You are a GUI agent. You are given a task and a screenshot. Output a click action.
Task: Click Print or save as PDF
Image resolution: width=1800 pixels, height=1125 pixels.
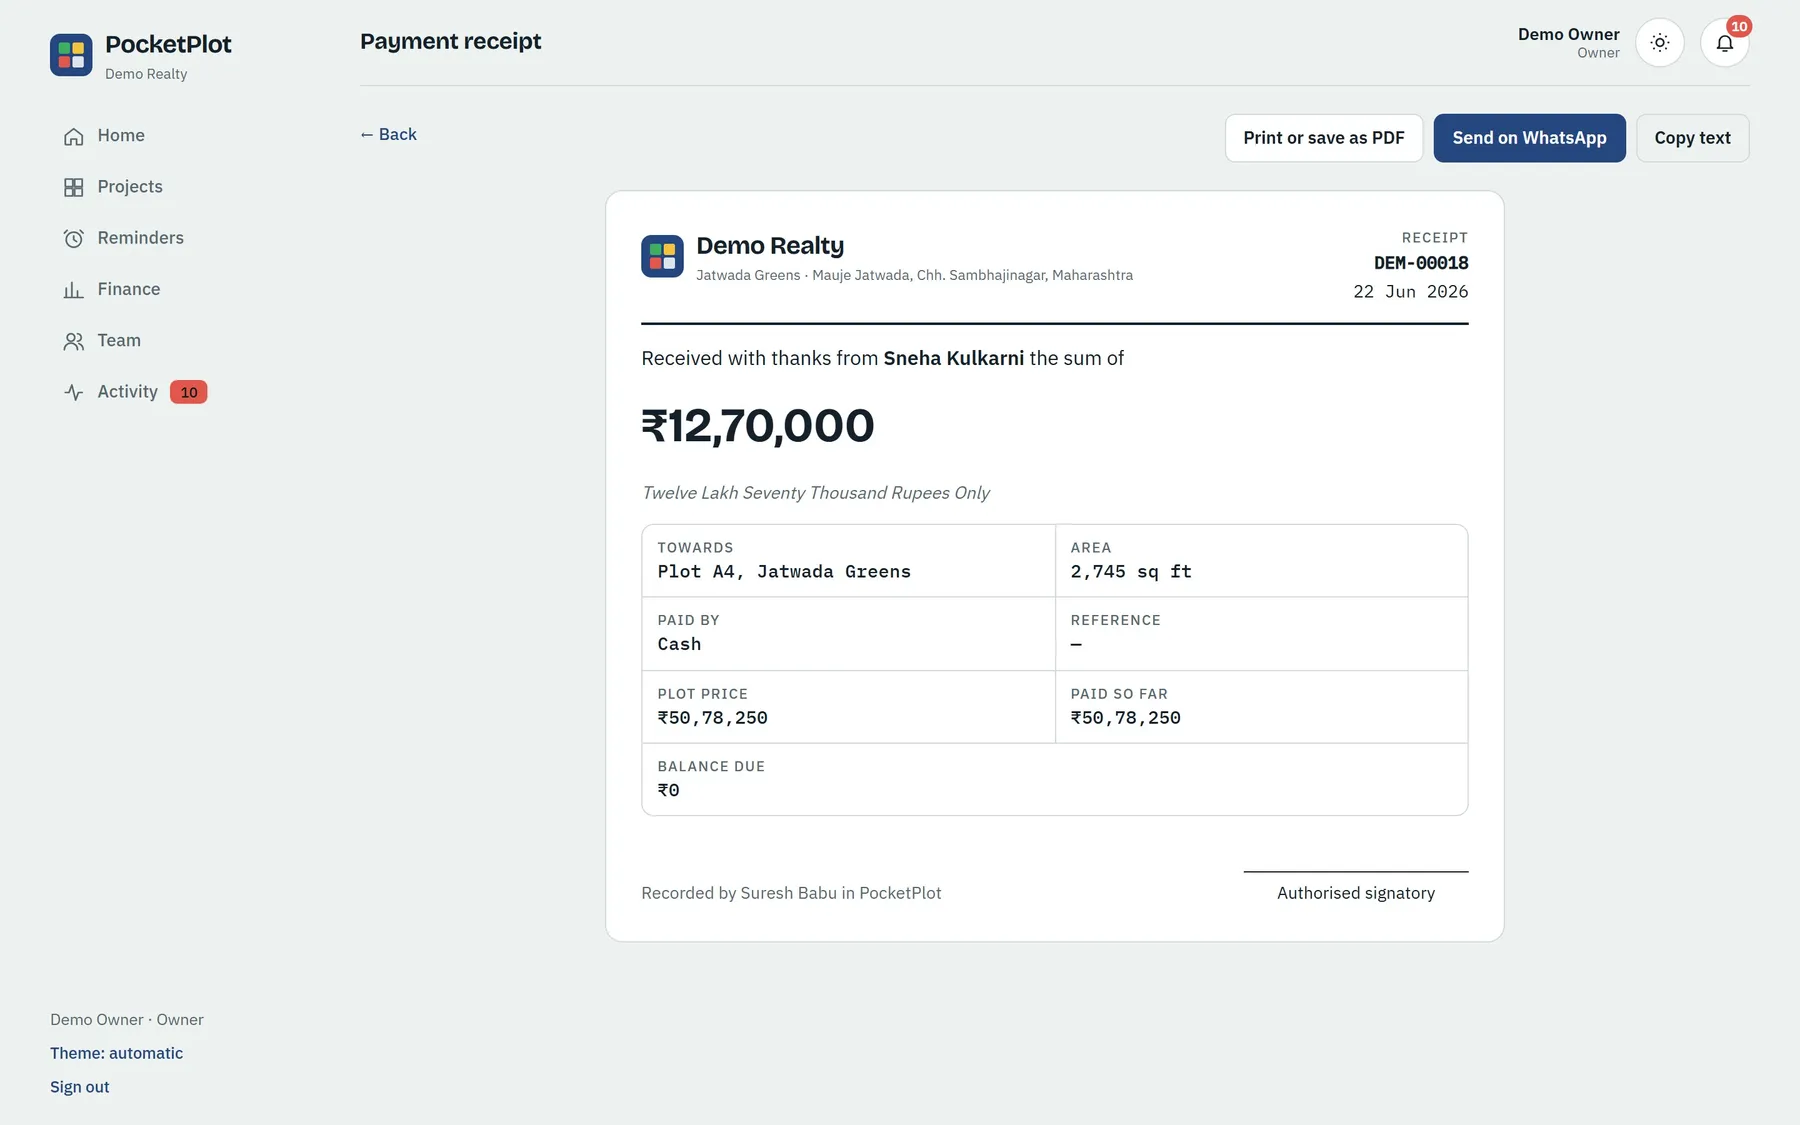point(1324,138)
